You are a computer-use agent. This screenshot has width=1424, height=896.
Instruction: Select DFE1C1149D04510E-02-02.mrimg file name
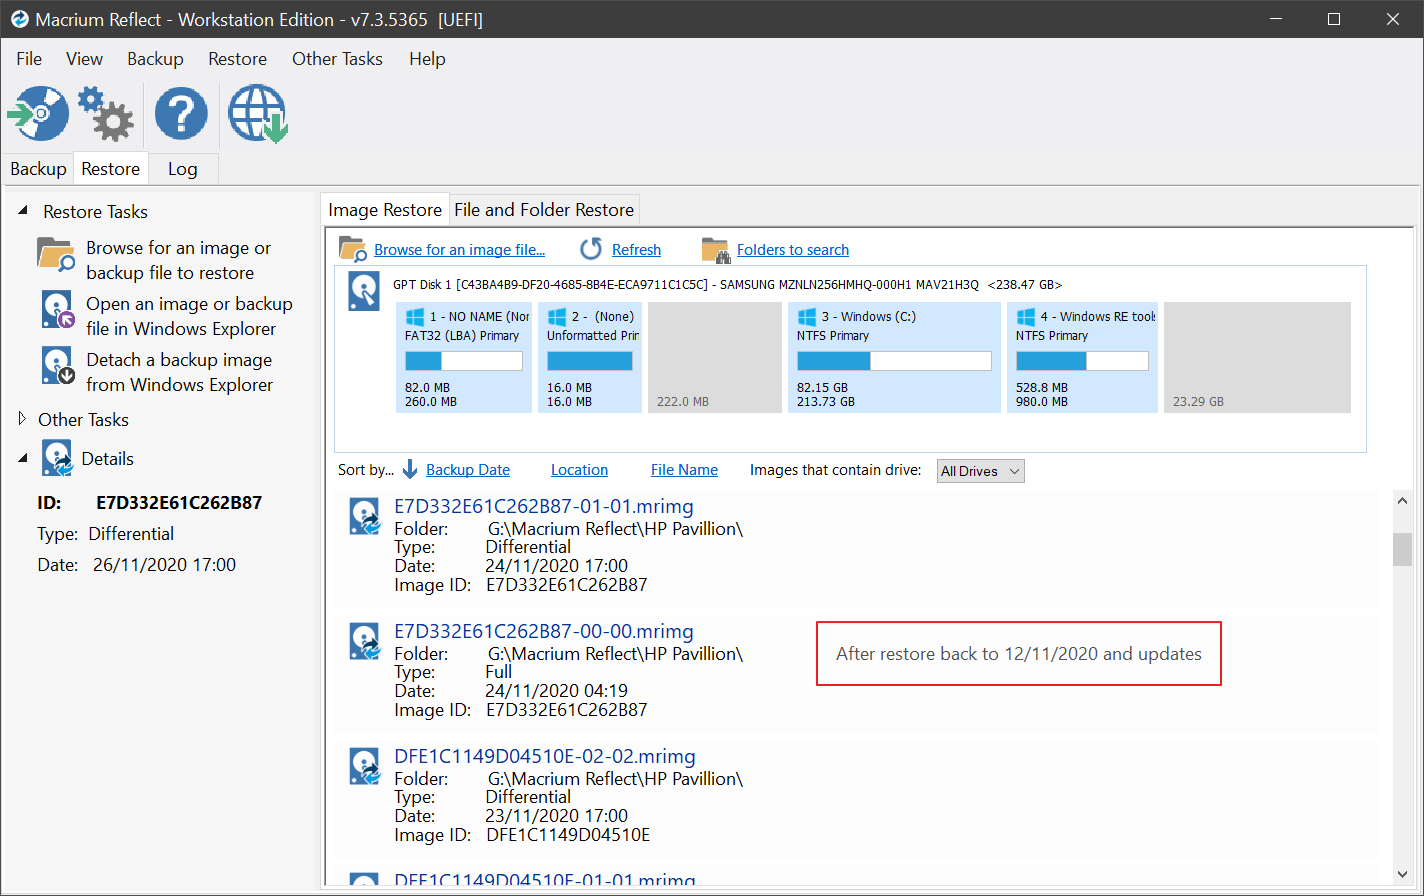[x=545, y=756]
